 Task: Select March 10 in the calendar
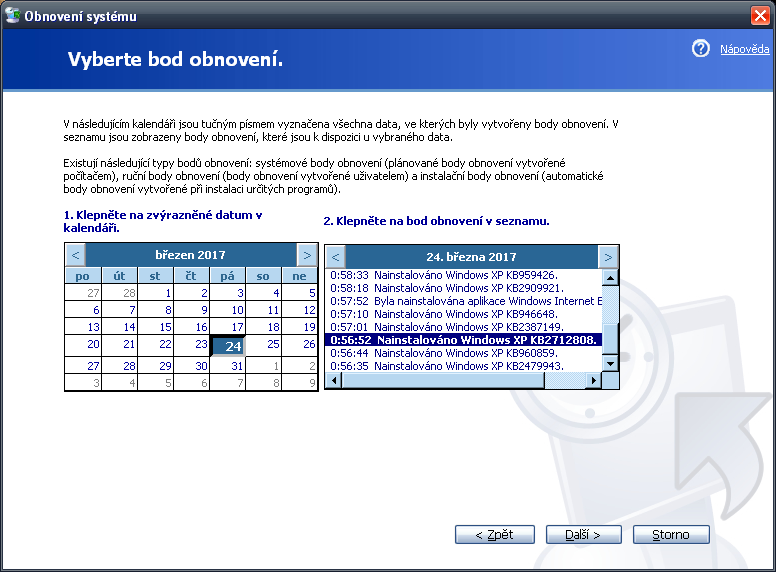[228, 310]
